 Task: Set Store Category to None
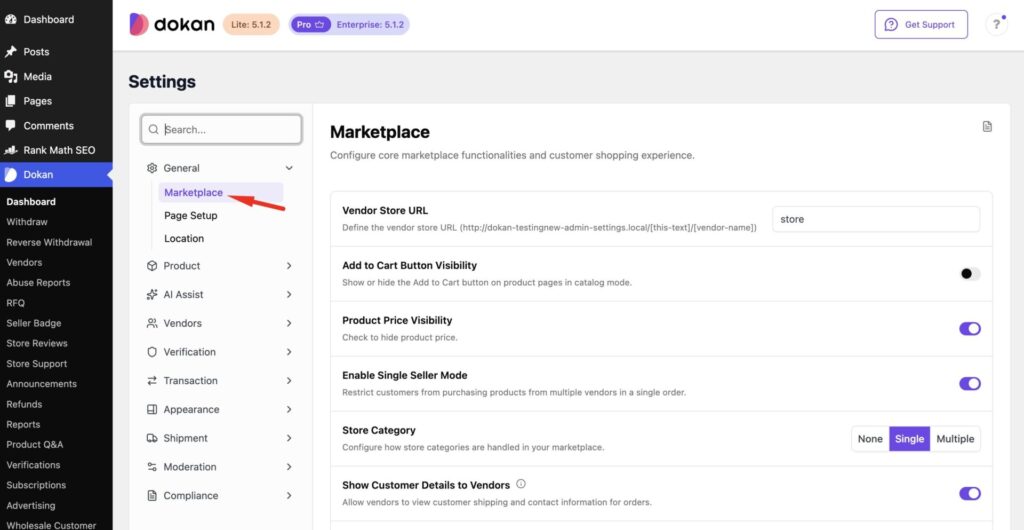(870, 439)
